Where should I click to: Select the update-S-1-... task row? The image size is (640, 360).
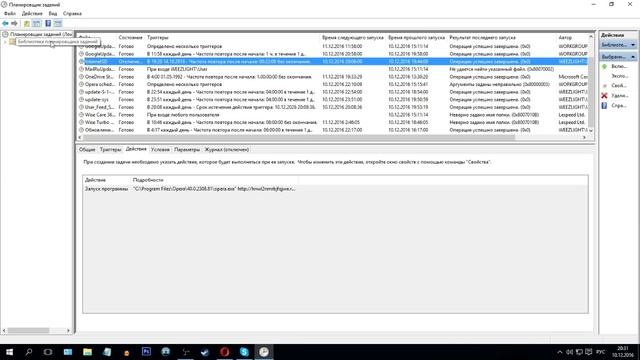click(333, 92)
